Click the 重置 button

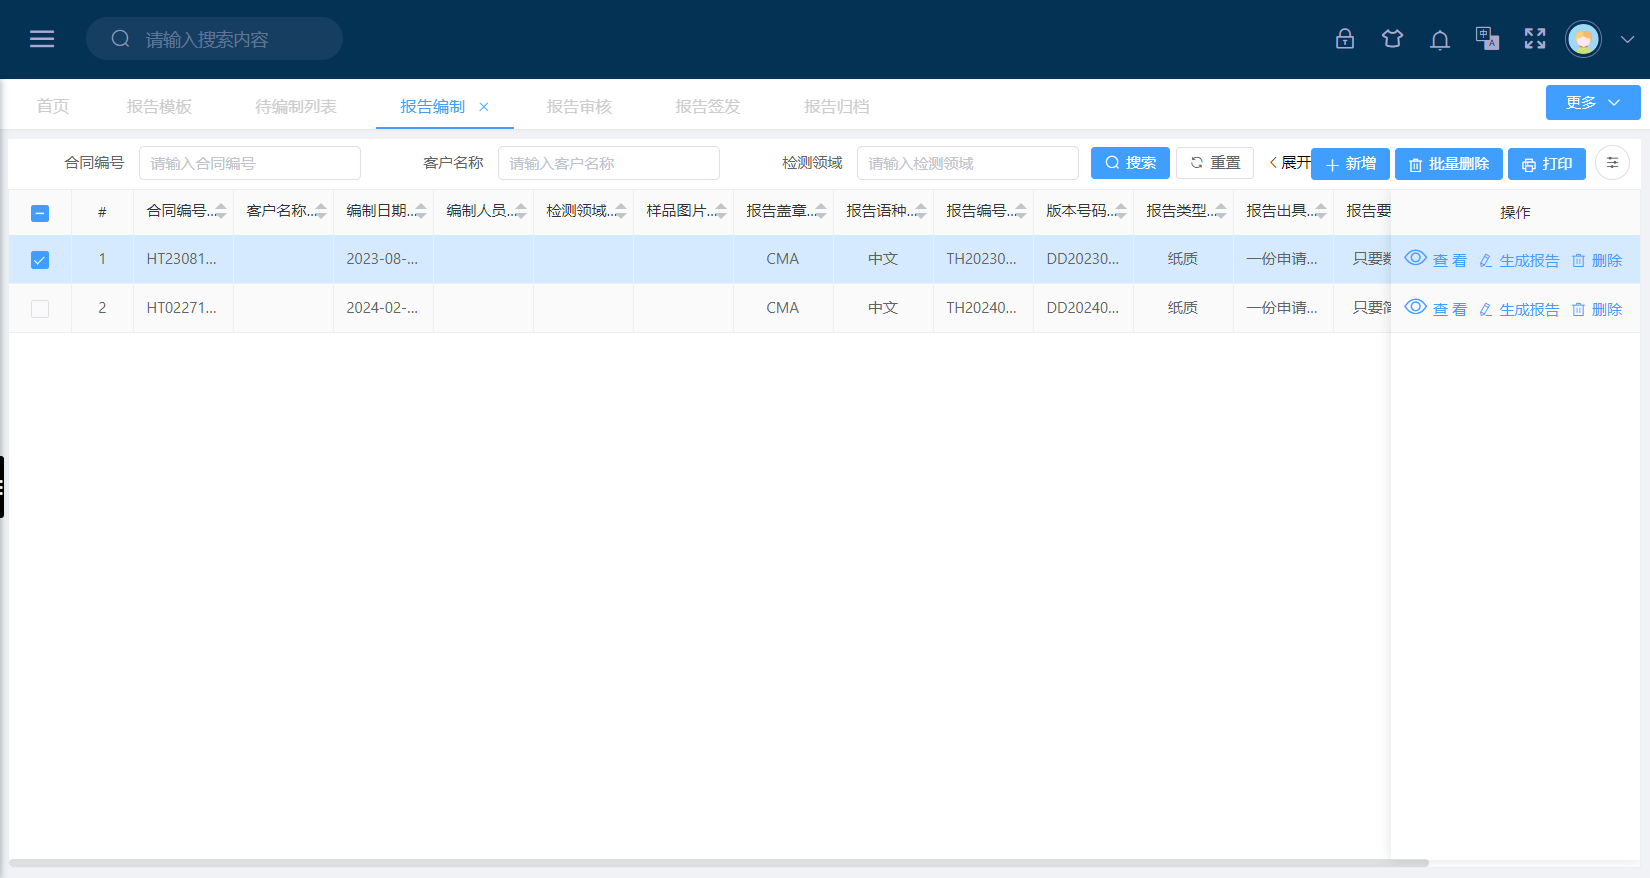1215,163
